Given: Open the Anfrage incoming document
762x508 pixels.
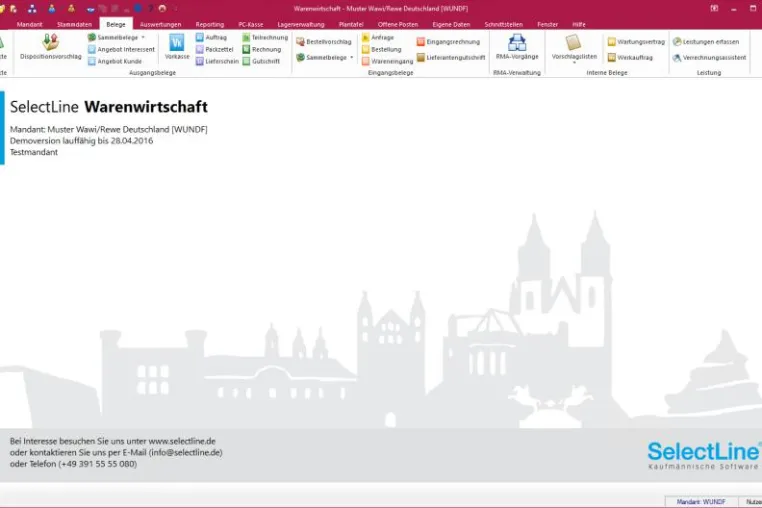Looking at the screenshot, I should point(378,37).
